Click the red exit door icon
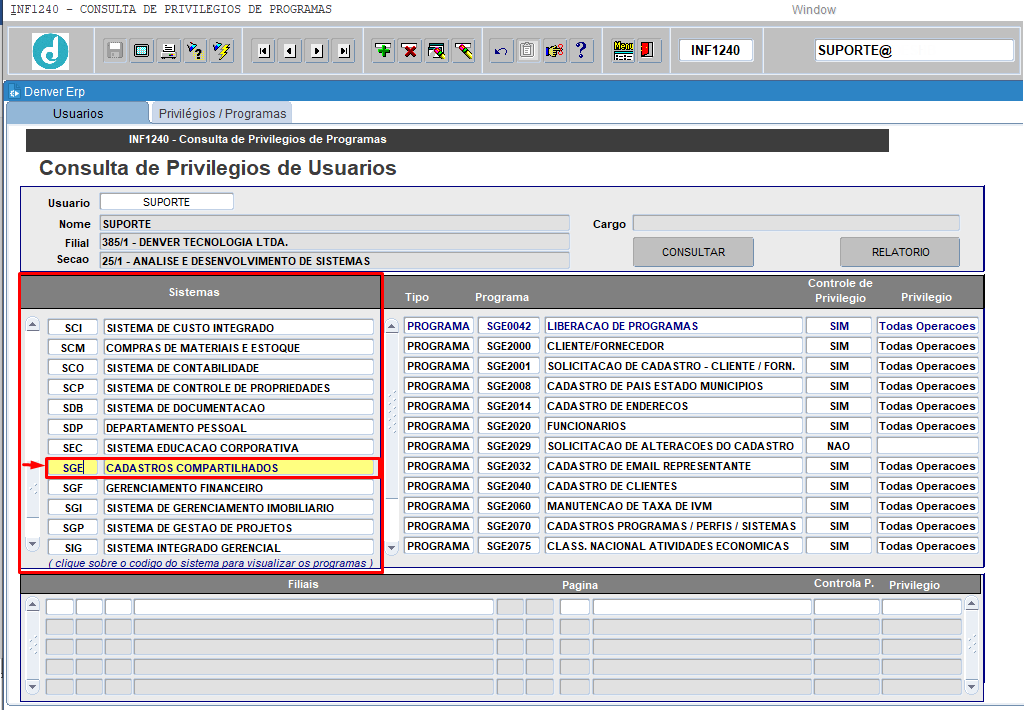Screen dimensions: 1024x710 (x=647, y=50)
